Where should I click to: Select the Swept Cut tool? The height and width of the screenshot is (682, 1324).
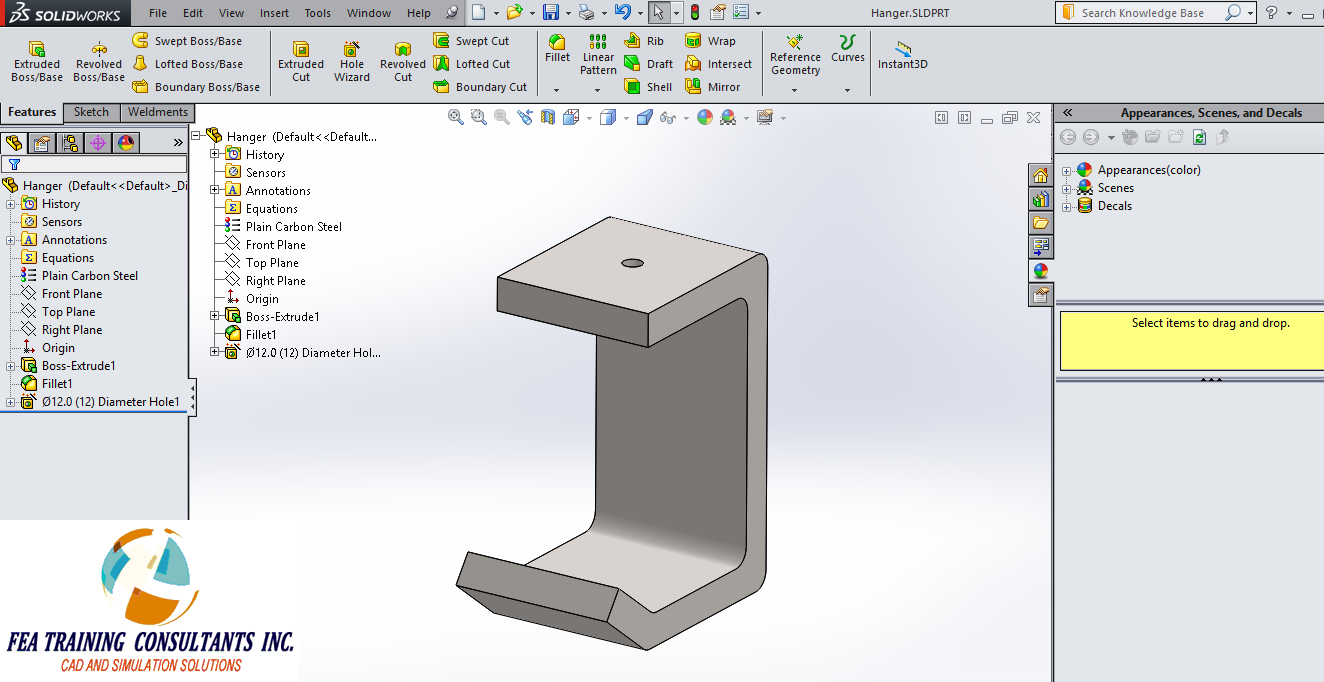470,40
